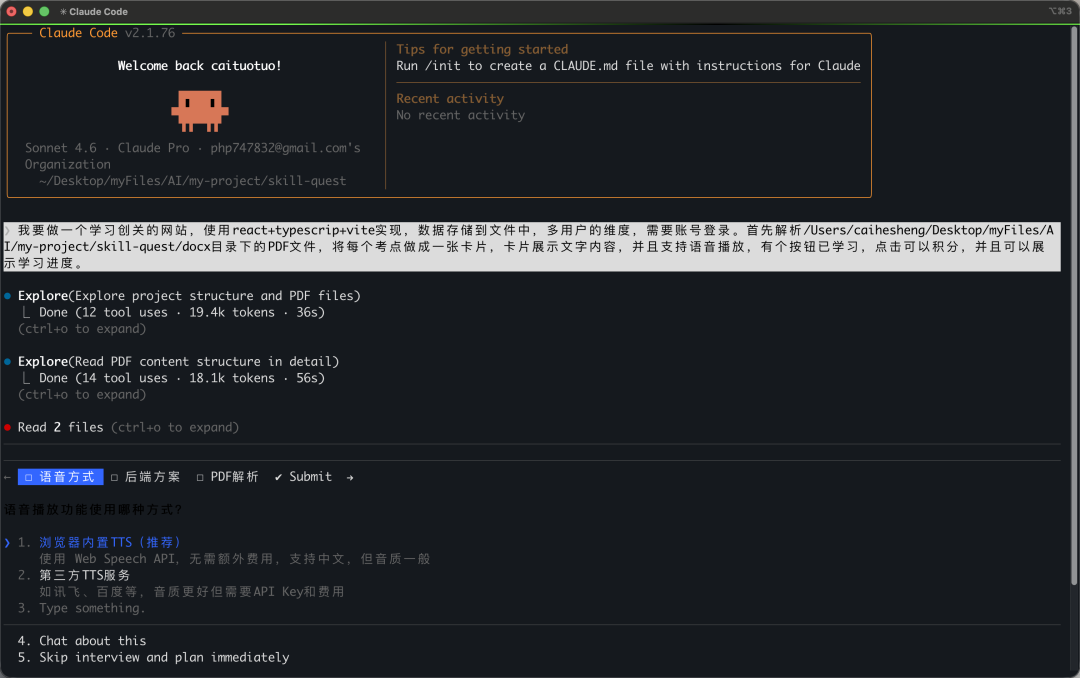Viewport: 1080px width, 678px height.
Task: Open the Submit tab
Action: coord(303,477)
